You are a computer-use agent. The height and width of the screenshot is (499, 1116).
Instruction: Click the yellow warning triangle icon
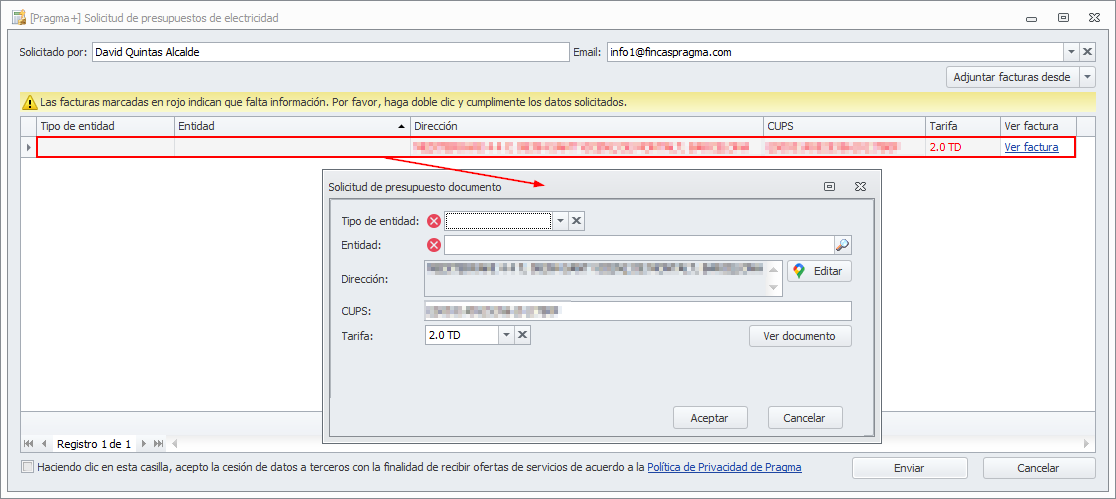(29, 103)
